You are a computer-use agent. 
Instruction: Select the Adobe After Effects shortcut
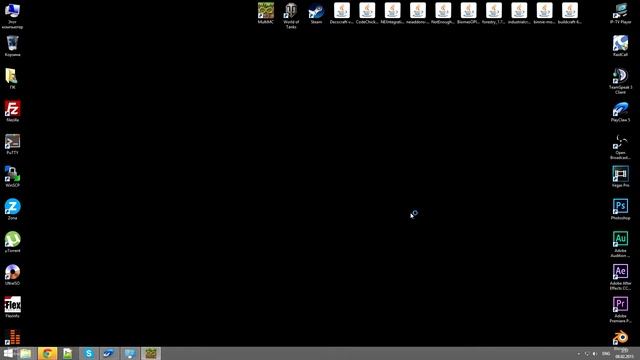(620, 277)
